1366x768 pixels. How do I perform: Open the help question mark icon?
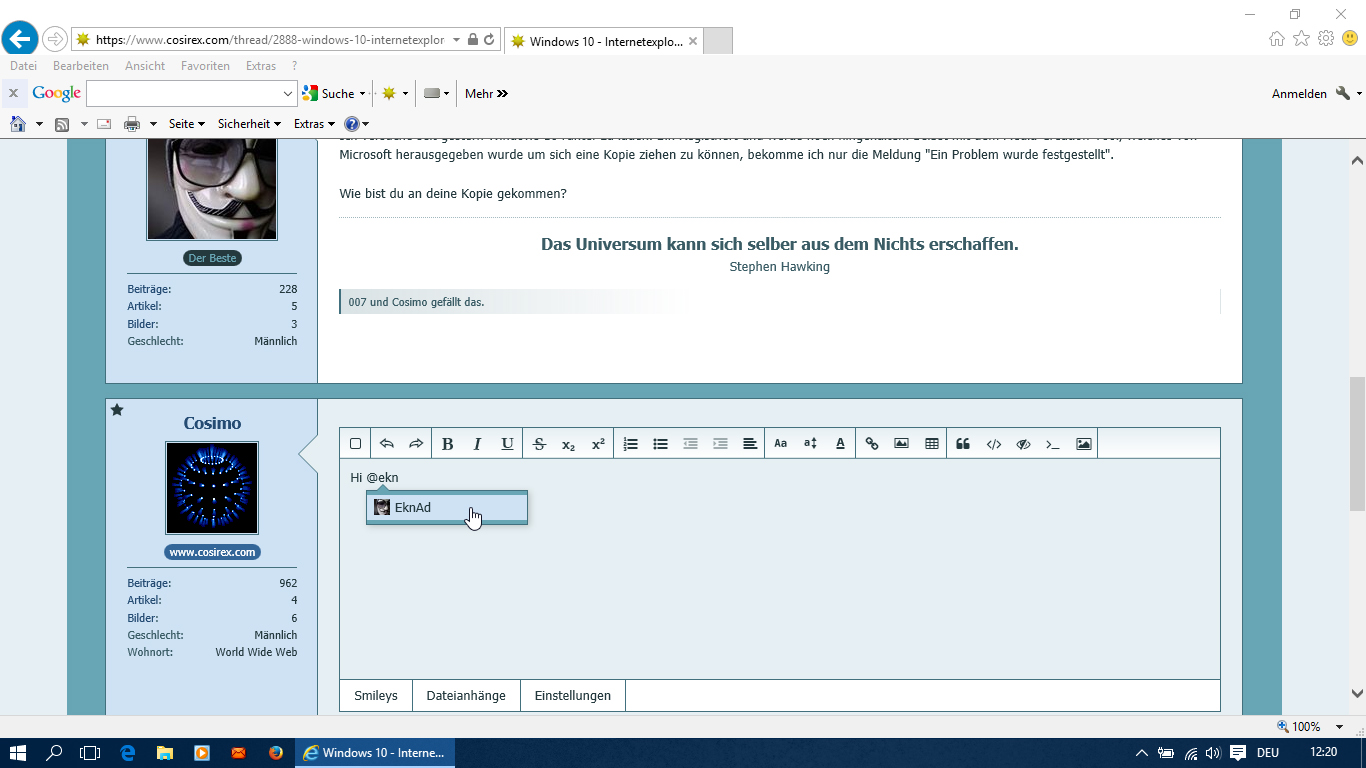(x=352, y=124)
